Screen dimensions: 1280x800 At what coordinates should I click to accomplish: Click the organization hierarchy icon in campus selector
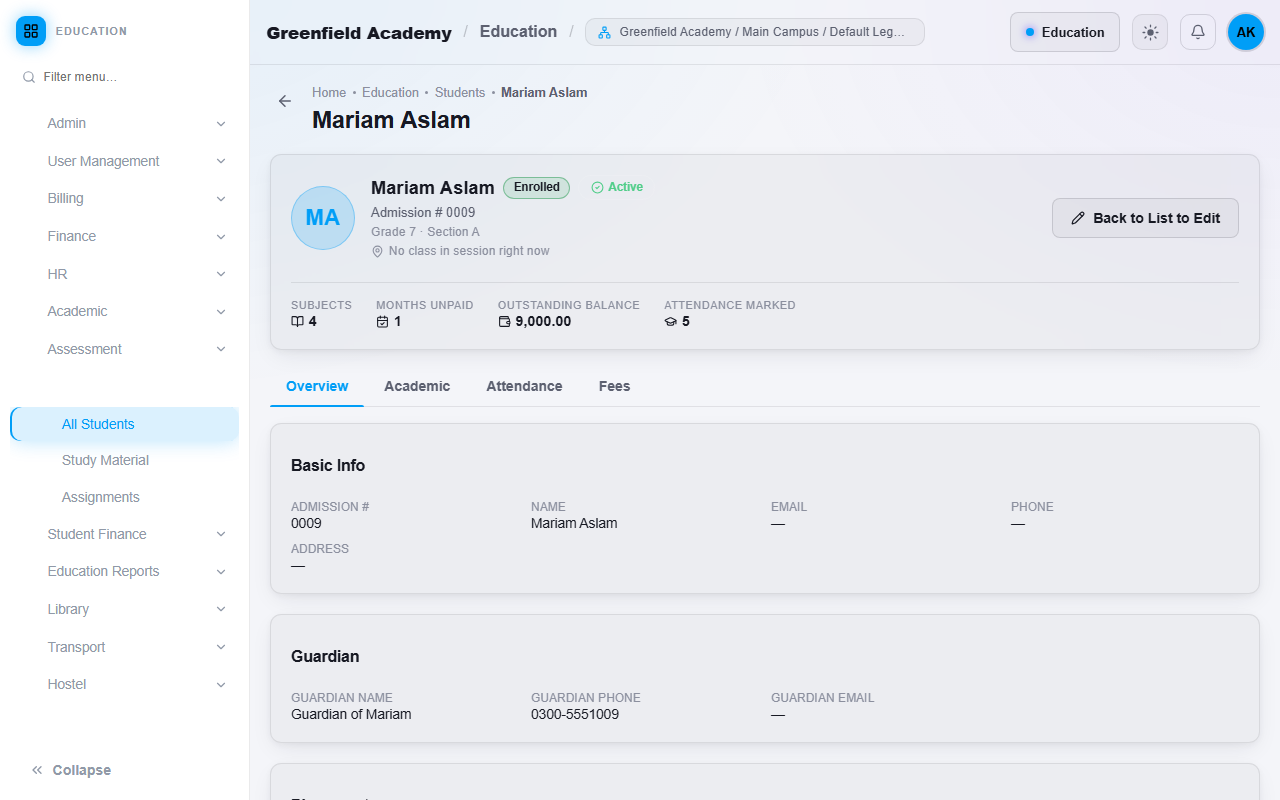coord(604,32)
